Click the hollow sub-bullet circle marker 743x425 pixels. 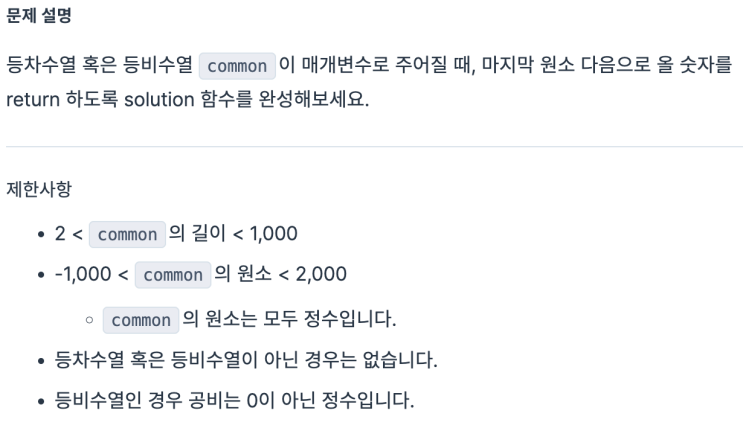pos(89,321)
